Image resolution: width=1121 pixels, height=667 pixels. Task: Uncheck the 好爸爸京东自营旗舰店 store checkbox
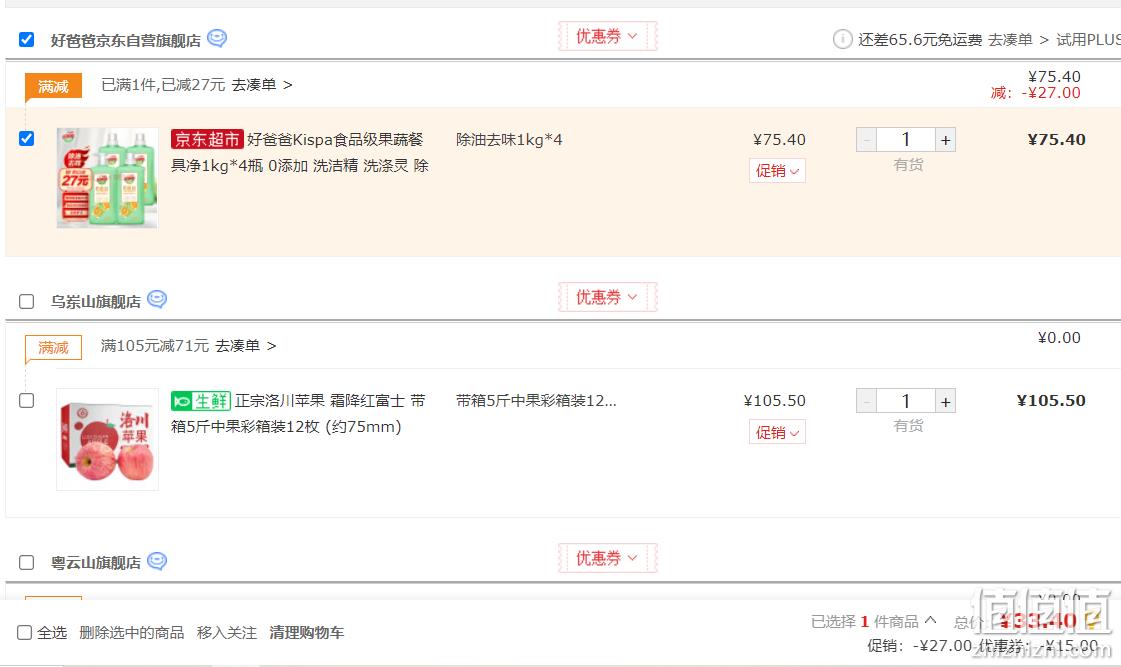[x=26, y=39]
